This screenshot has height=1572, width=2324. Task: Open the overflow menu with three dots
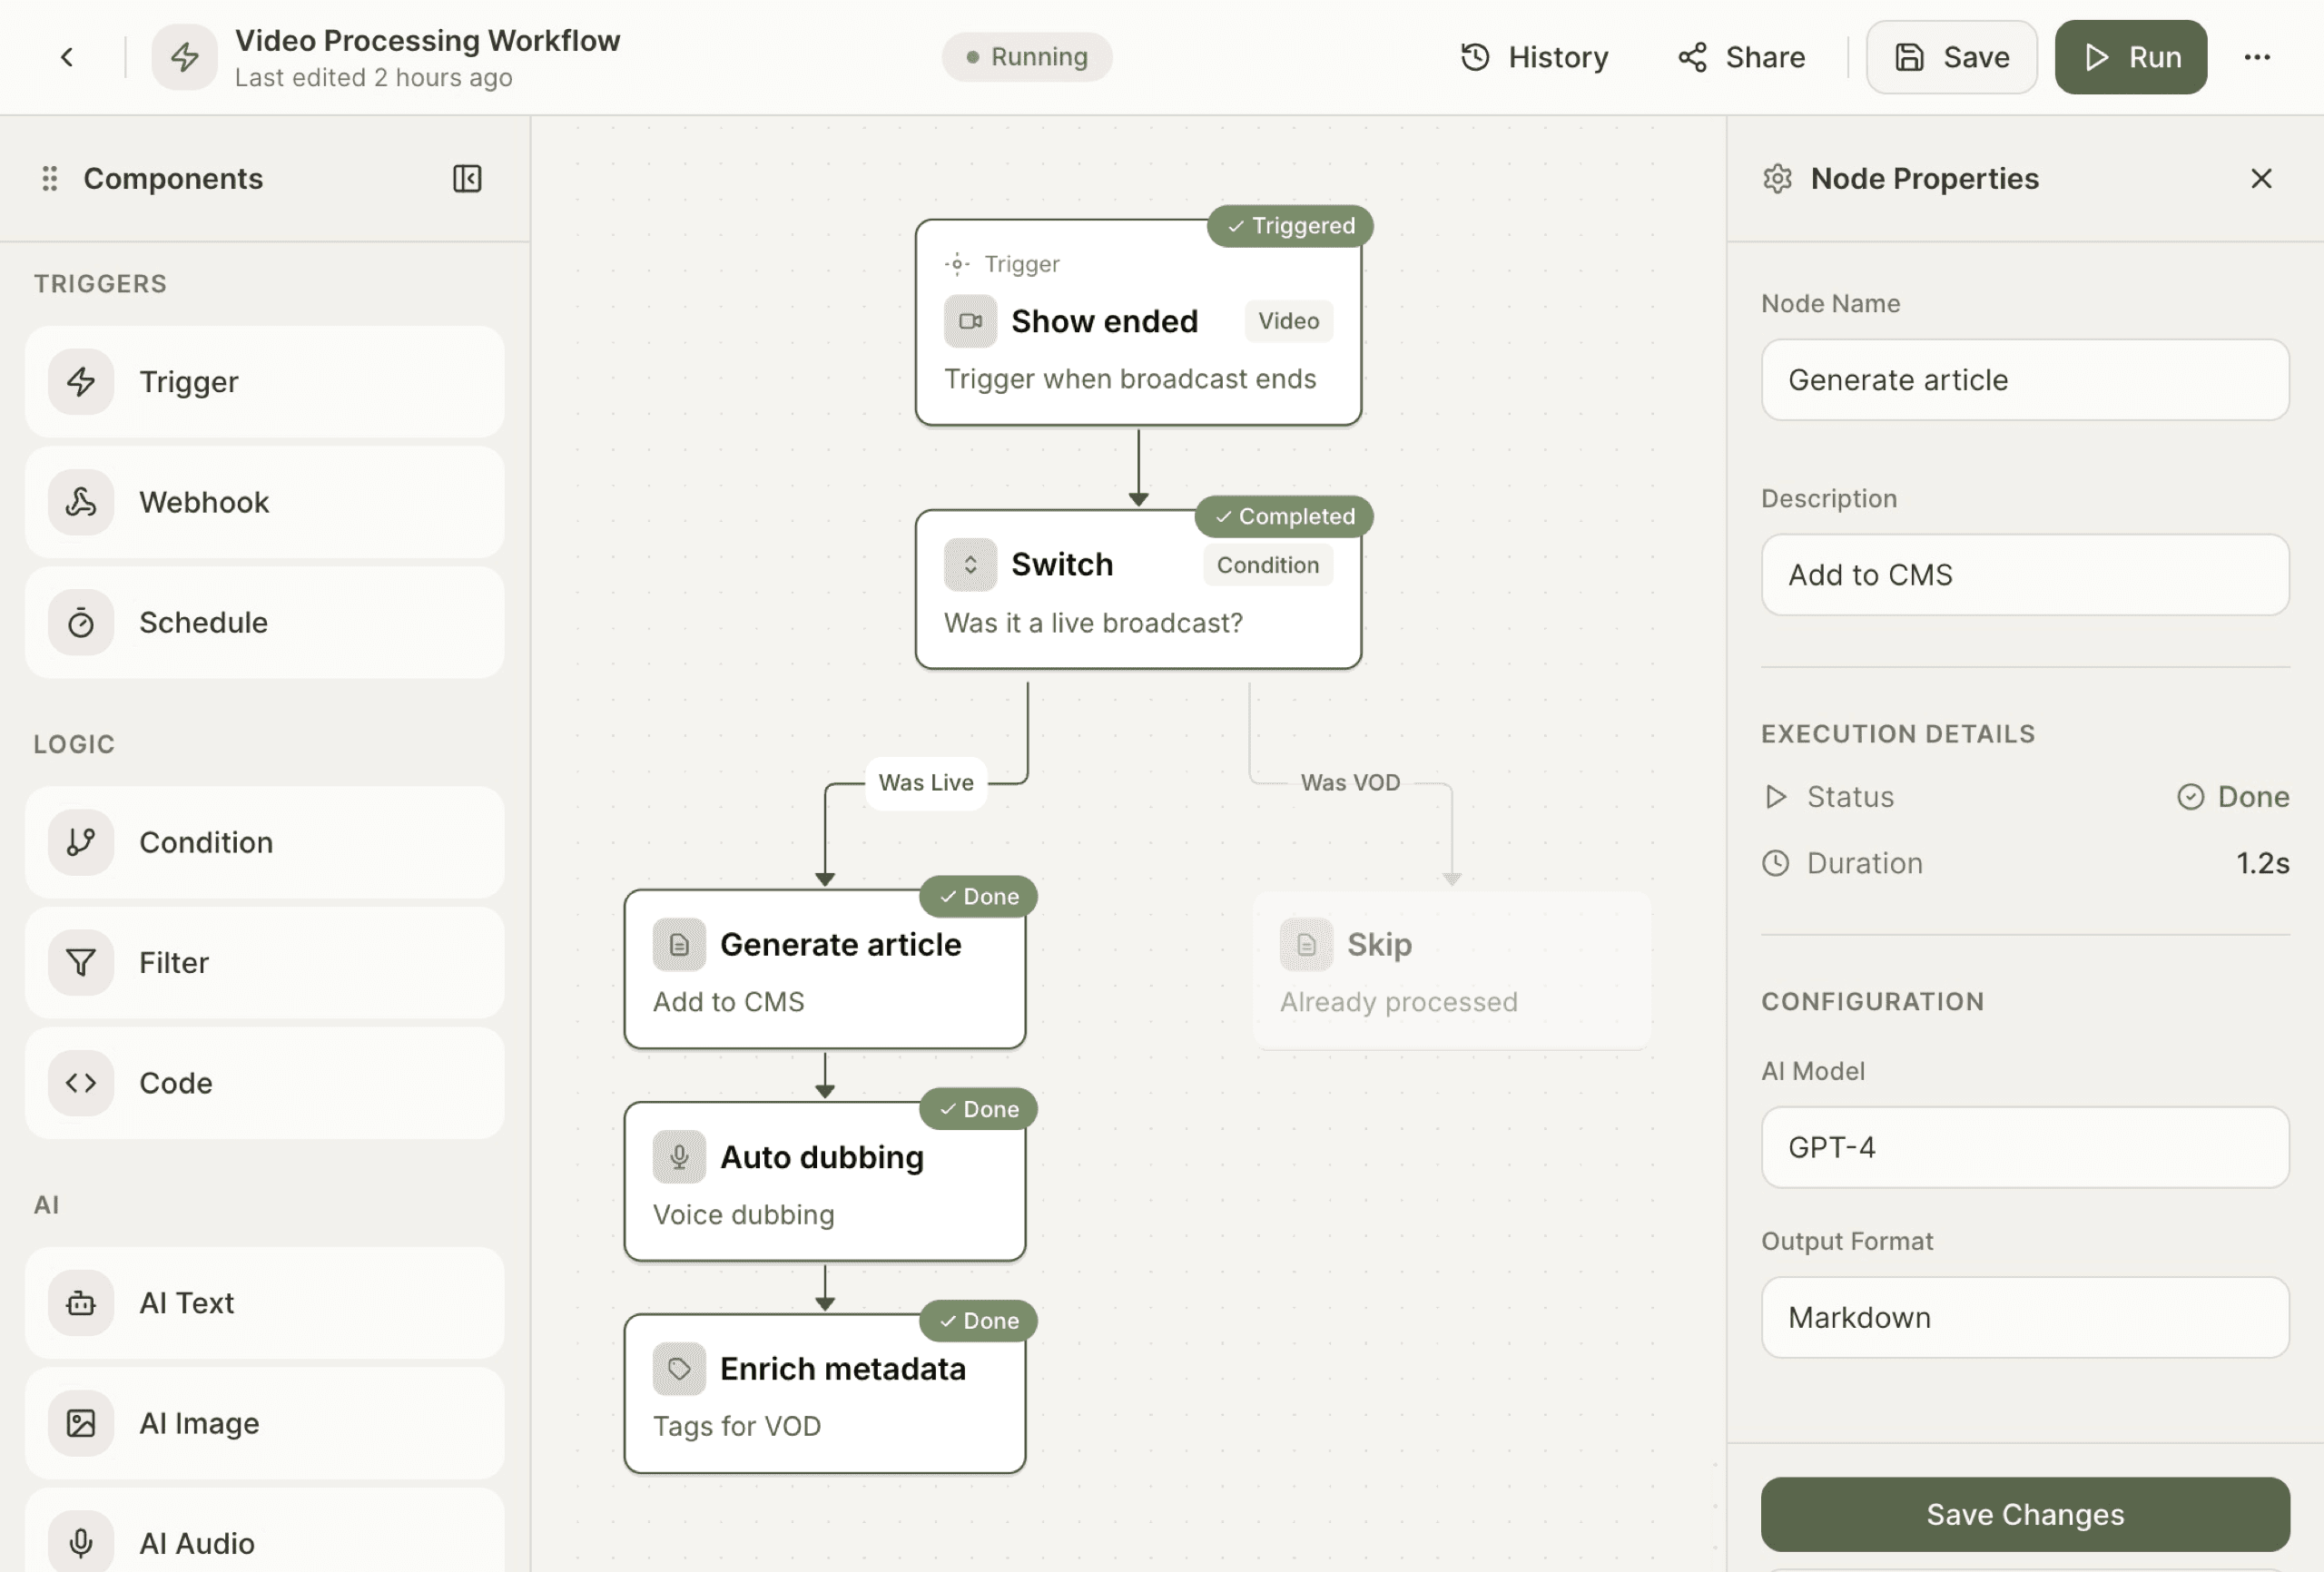[2257, 57]
